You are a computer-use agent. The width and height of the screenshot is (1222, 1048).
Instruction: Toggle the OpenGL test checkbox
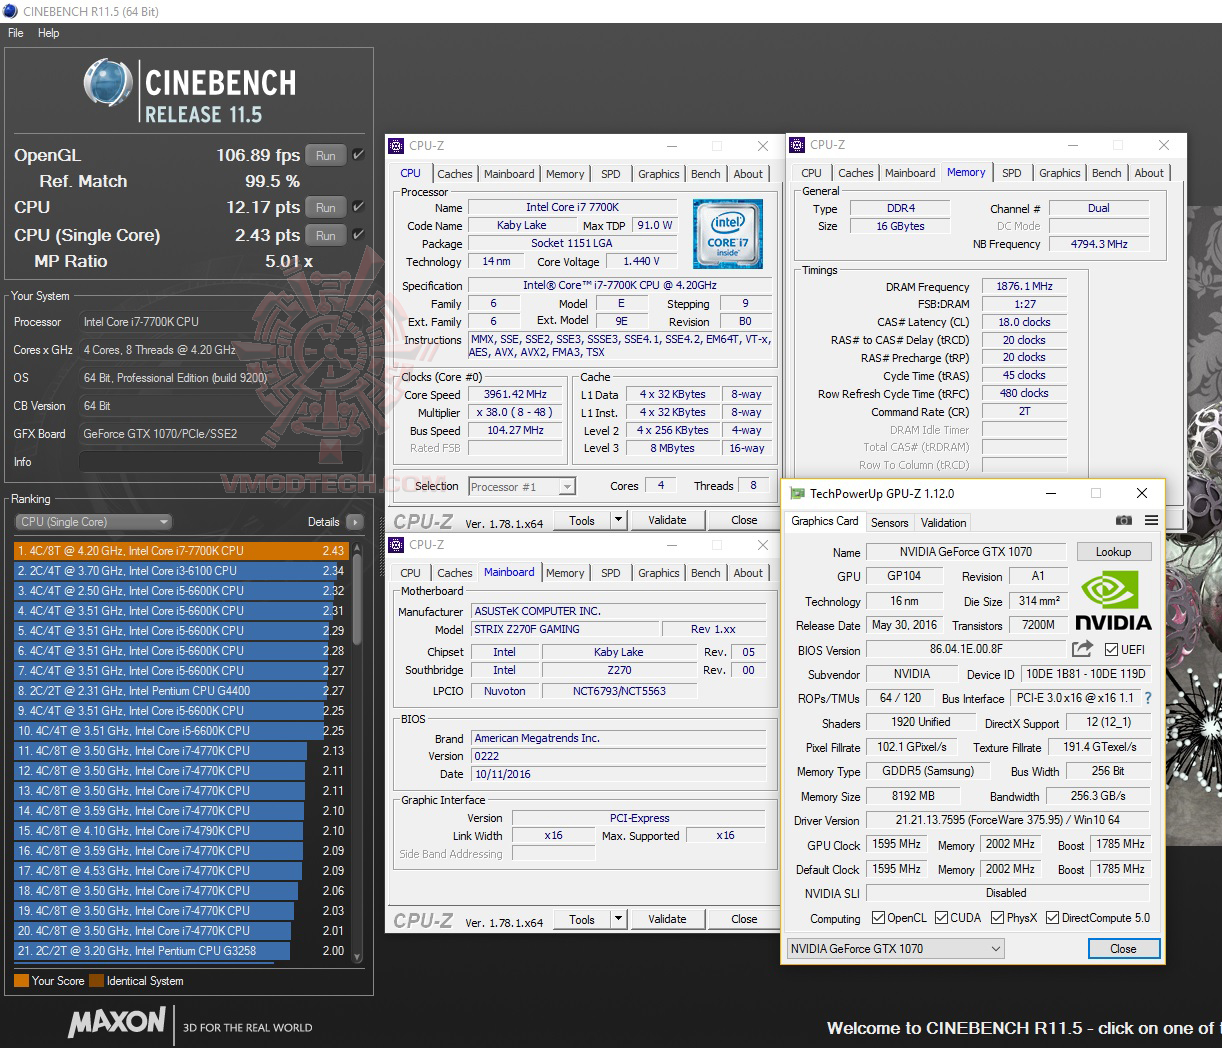click(359, 155)
